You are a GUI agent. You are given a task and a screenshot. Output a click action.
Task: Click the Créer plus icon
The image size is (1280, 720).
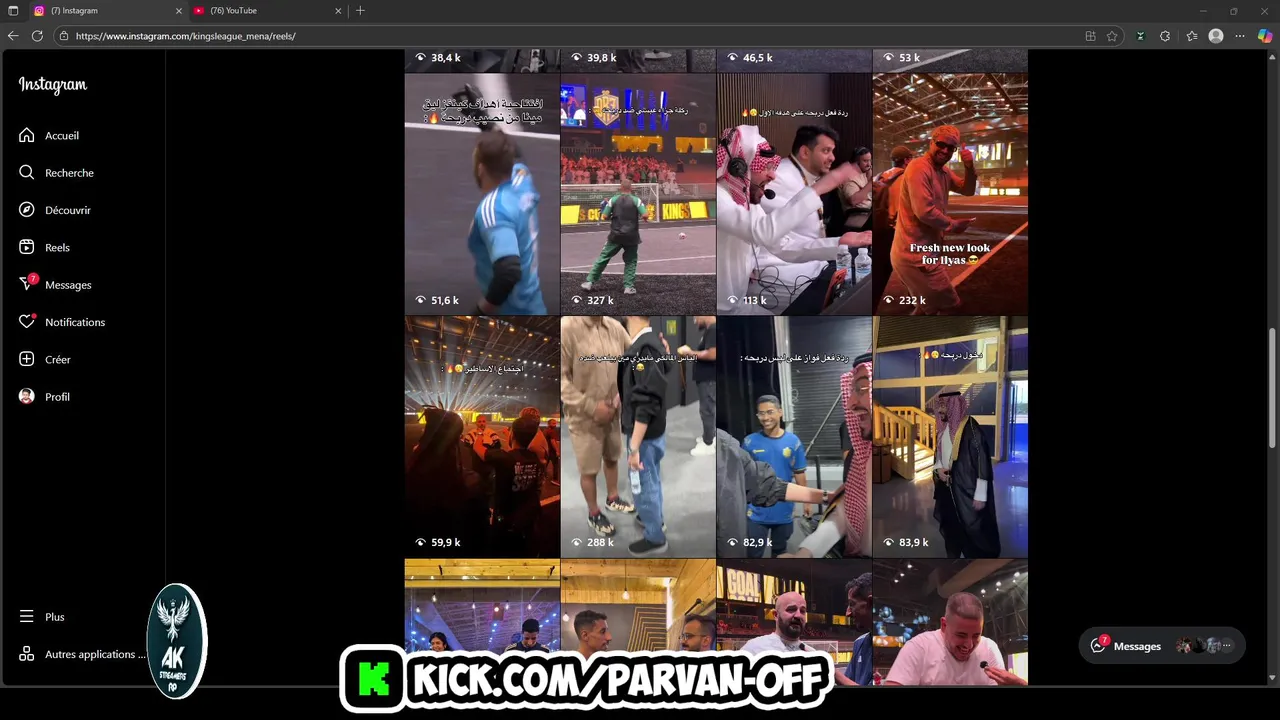27,359
